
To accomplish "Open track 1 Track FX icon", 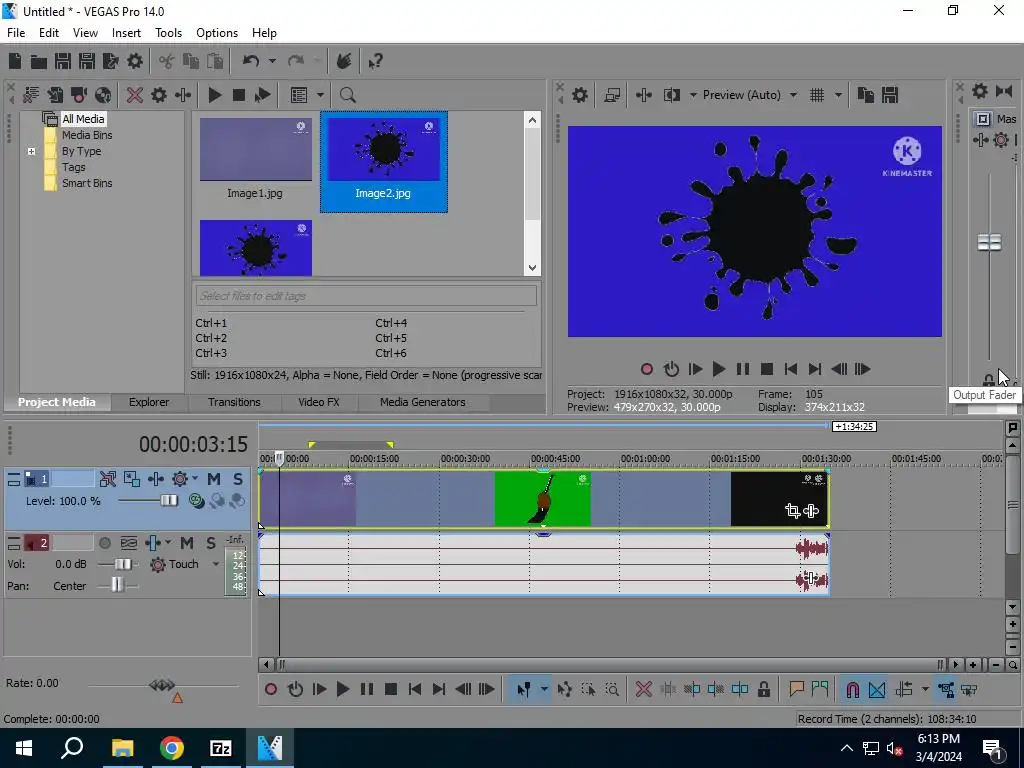I will 156,479.
